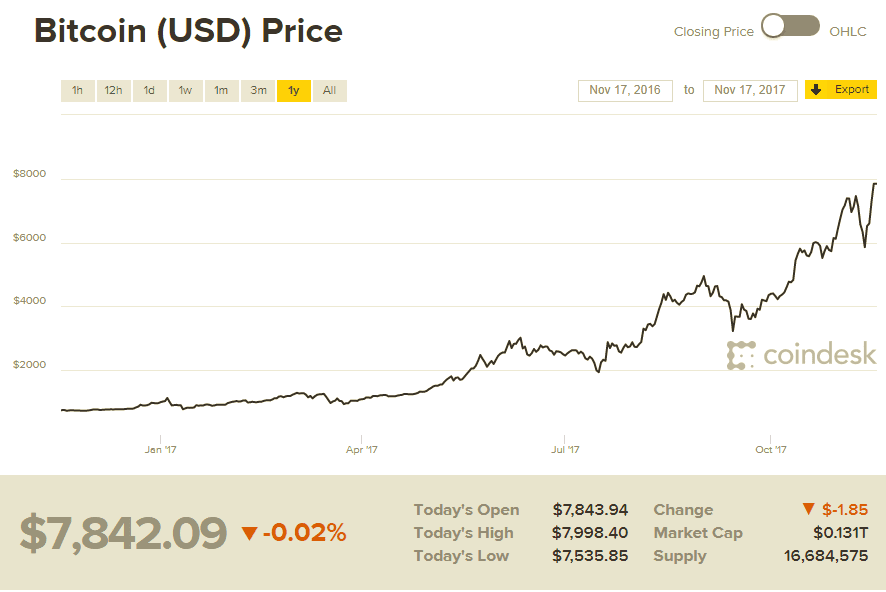Click the OHLC label

tap(848, 32)
